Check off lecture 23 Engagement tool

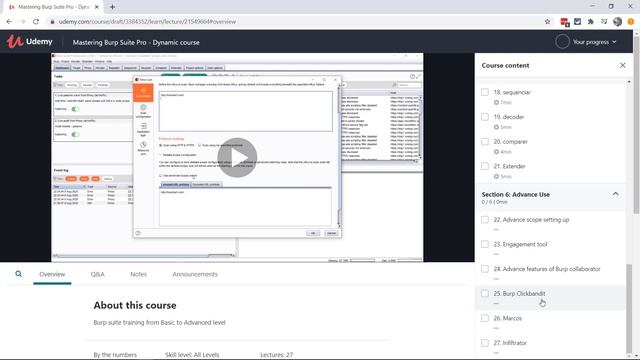[484, 244]
